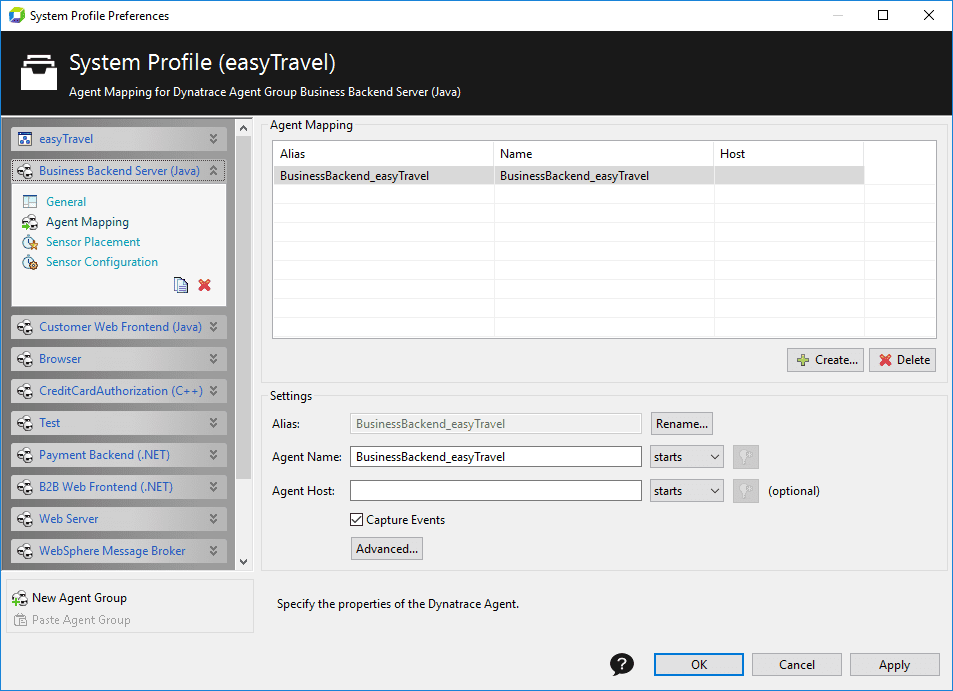Click the System Profile drawer icon in header

point(39,72)
